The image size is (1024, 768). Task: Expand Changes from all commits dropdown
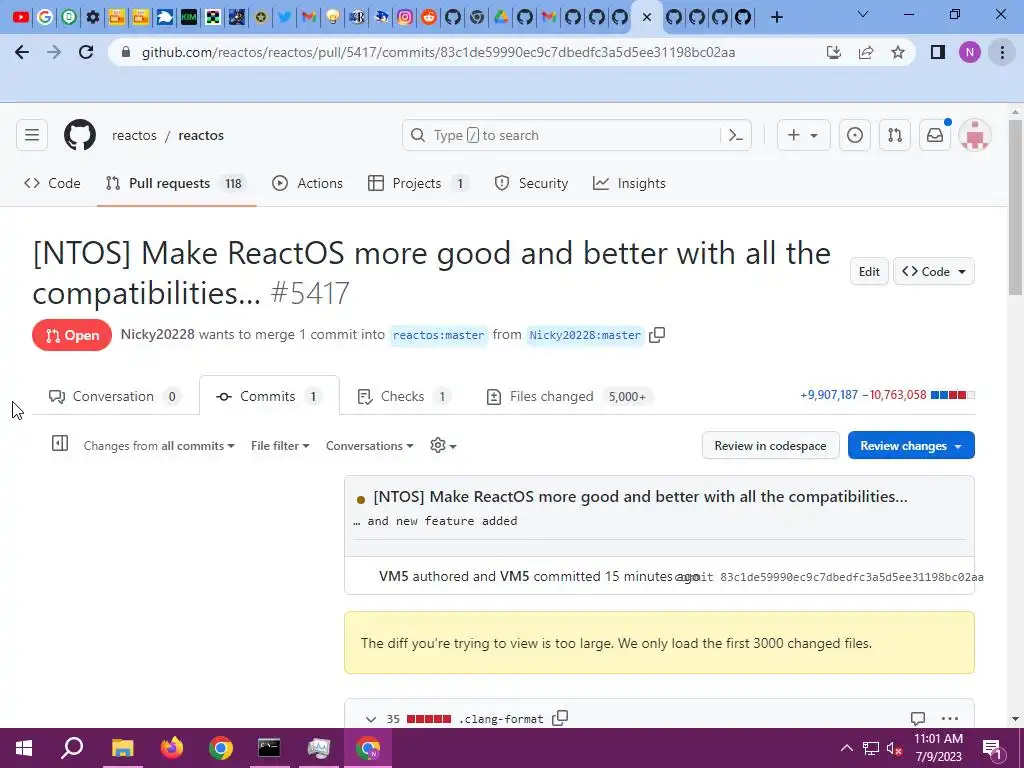[x=159, y=446]
